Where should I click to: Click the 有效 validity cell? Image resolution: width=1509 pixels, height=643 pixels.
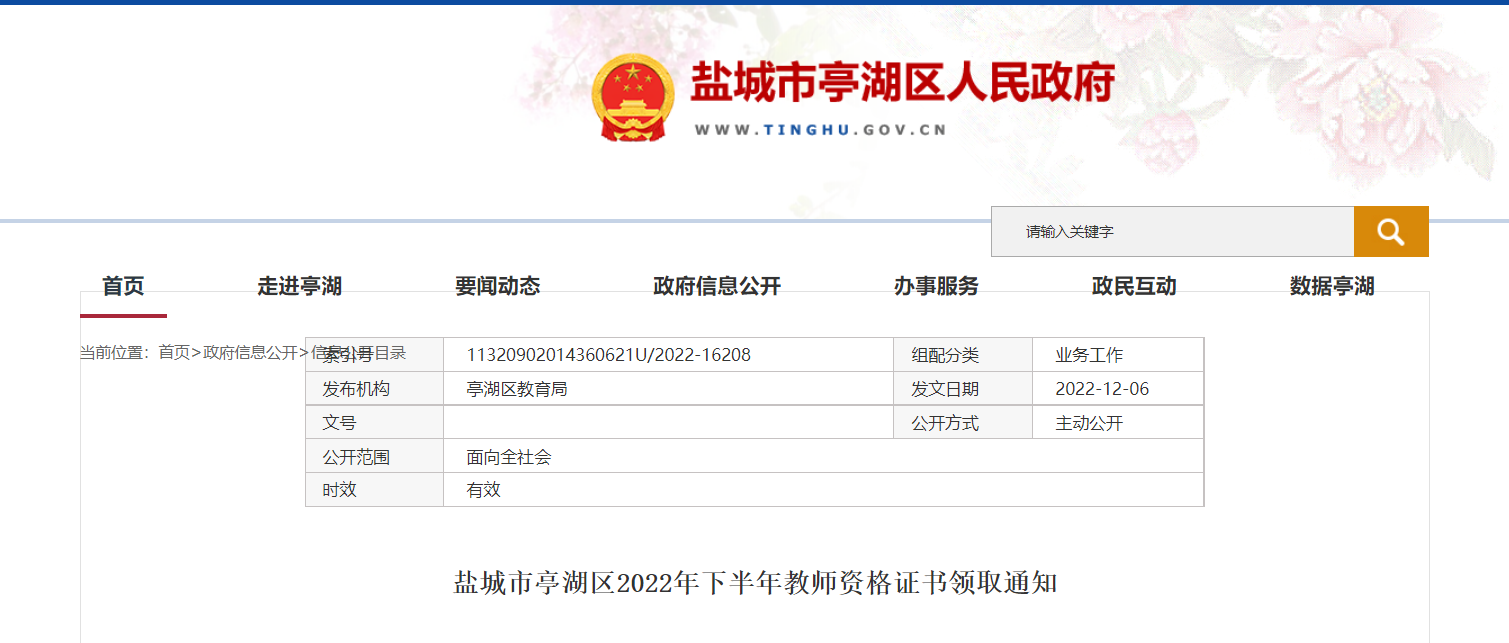point(824,490)
